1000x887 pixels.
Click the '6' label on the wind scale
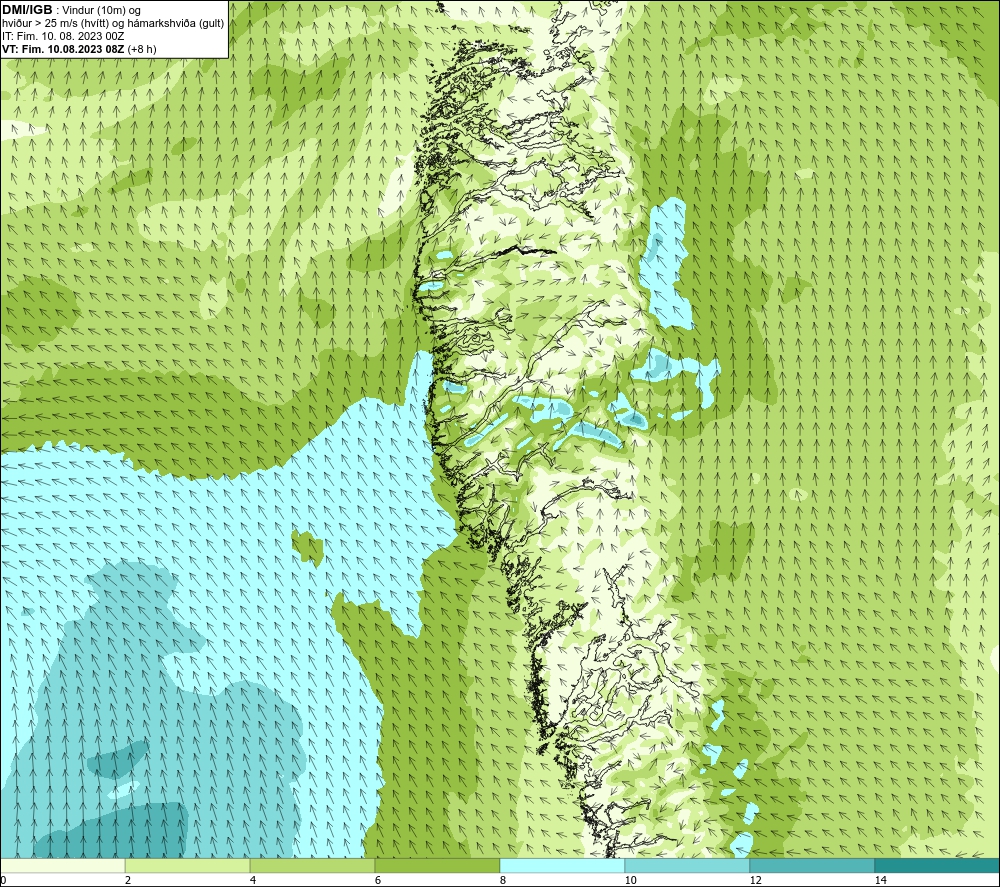point(378,880)
